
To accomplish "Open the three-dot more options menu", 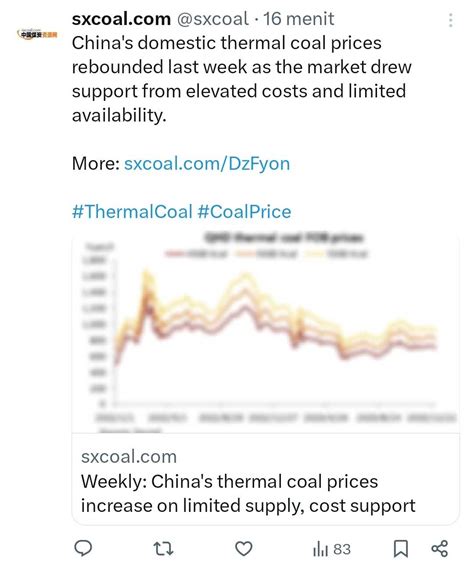I will [451, 20].
